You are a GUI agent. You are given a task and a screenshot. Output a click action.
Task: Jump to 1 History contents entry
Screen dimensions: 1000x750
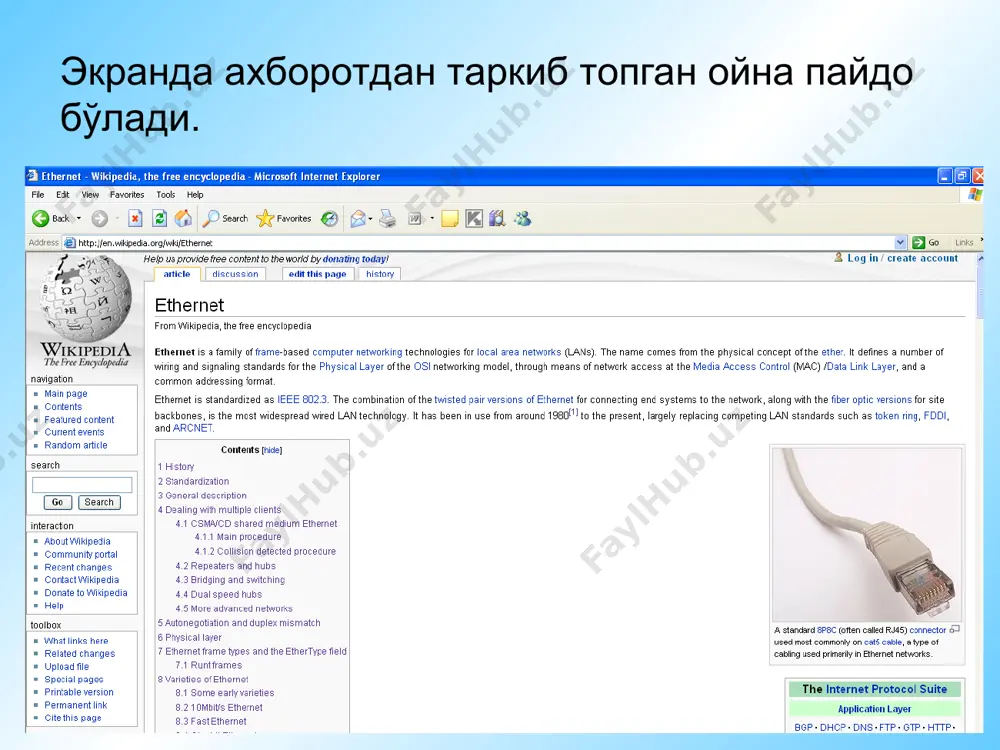pyautogui.click(x=176, y=467)
